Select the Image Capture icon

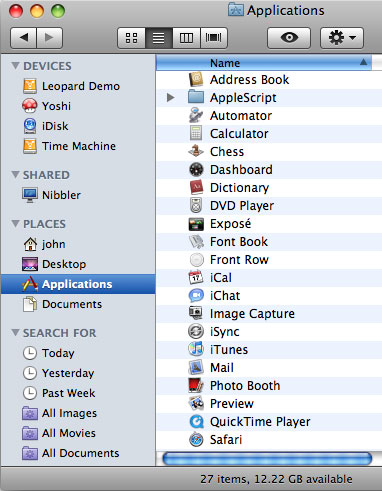coord(196,313)
